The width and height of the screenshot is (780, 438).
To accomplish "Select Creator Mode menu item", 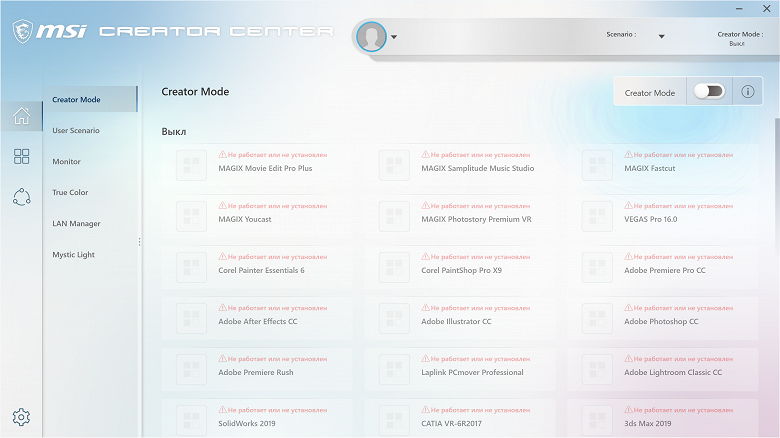I will [x=90, y=99].
